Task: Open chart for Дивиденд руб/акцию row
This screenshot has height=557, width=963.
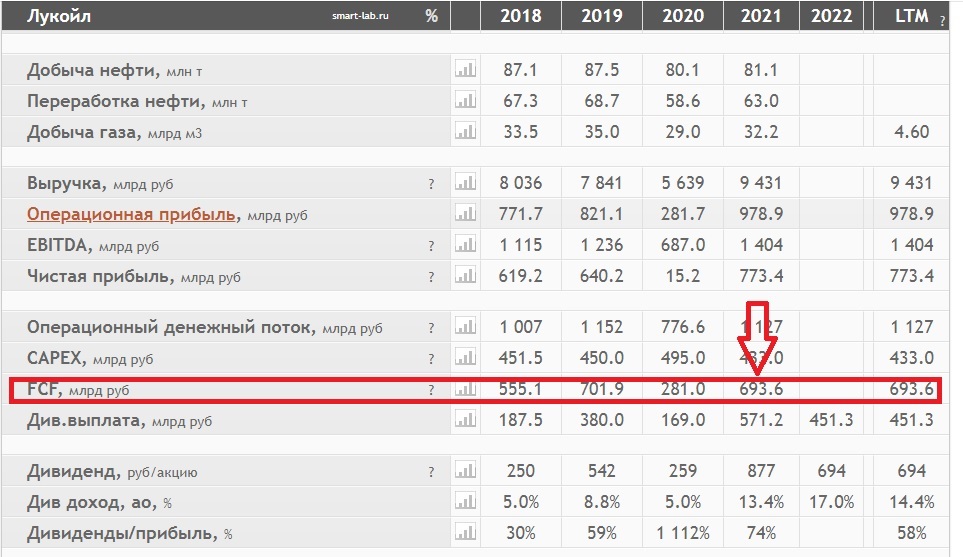Action: tap(465, 471)
